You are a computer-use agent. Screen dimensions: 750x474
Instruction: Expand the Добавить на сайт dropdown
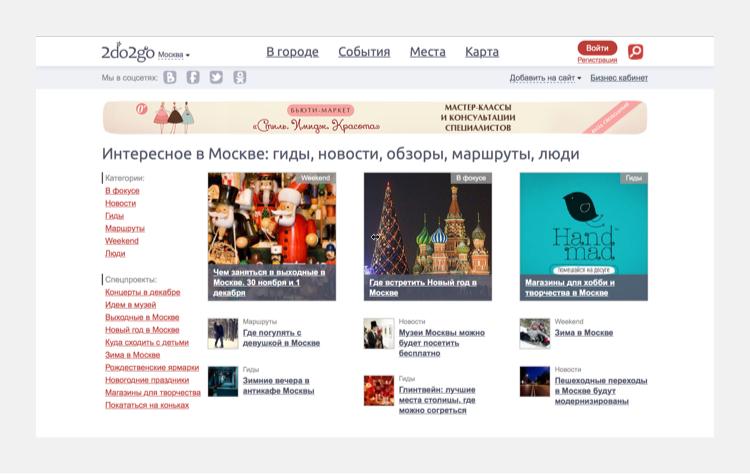544,78
